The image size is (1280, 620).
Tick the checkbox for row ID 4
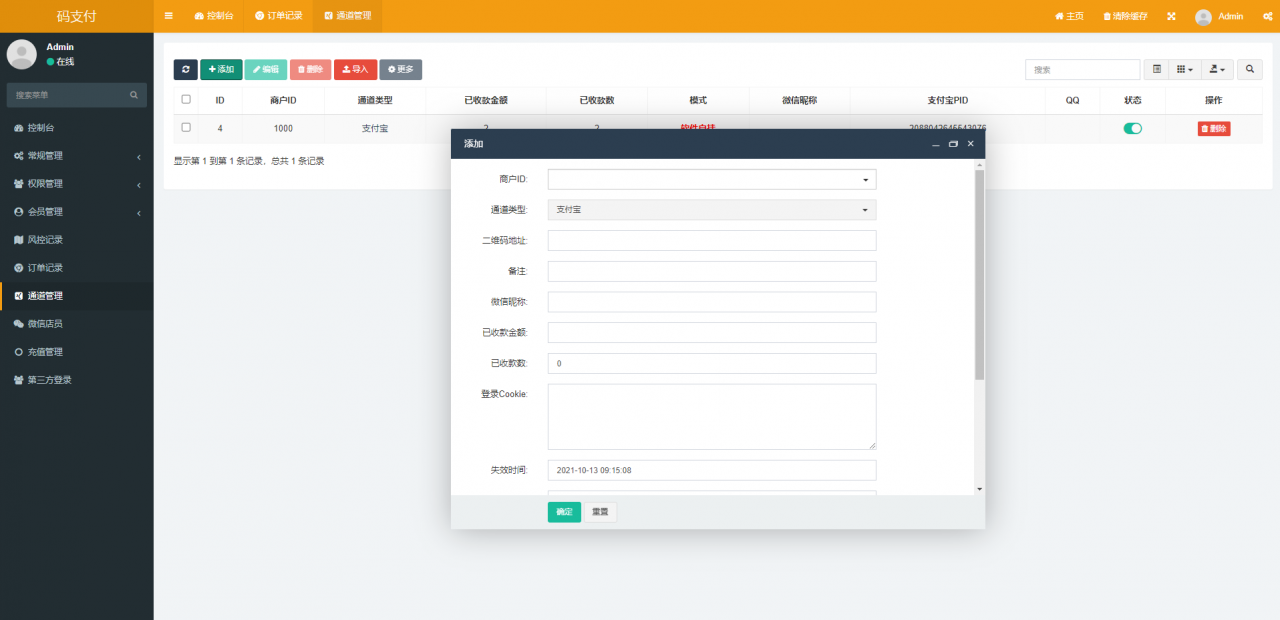coord(185,128)
